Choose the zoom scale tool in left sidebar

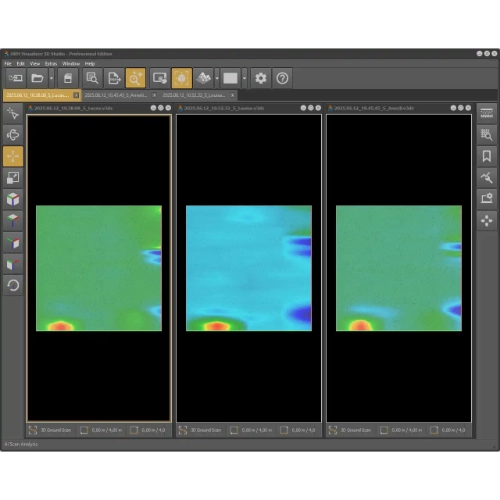pos(13,178)
